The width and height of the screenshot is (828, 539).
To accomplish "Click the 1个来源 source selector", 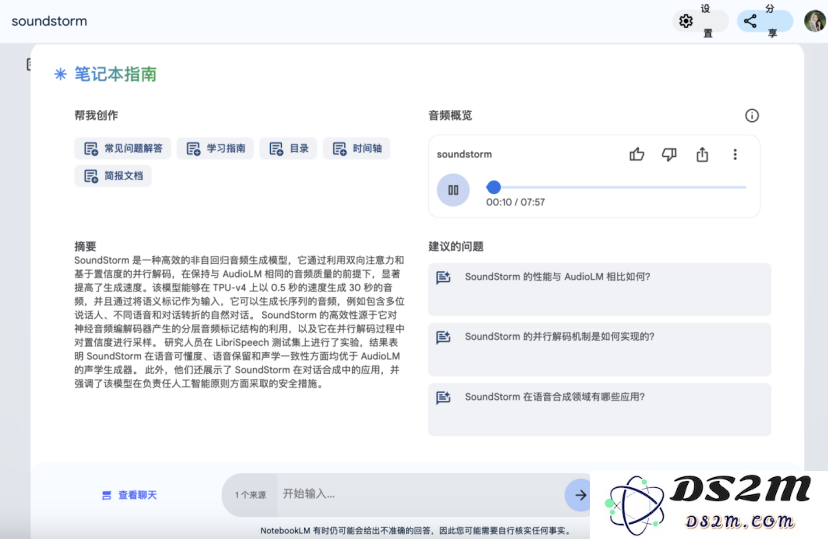I will (250, 495).
